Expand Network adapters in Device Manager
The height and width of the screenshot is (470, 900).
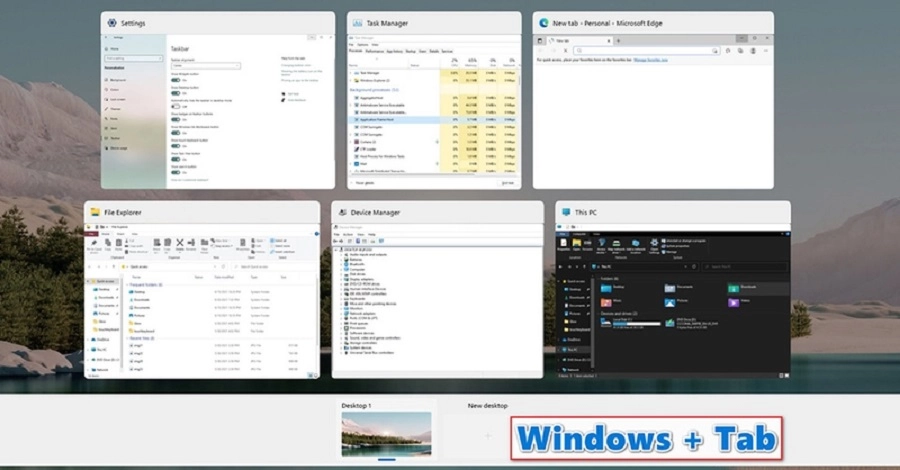tap(342, 314)
